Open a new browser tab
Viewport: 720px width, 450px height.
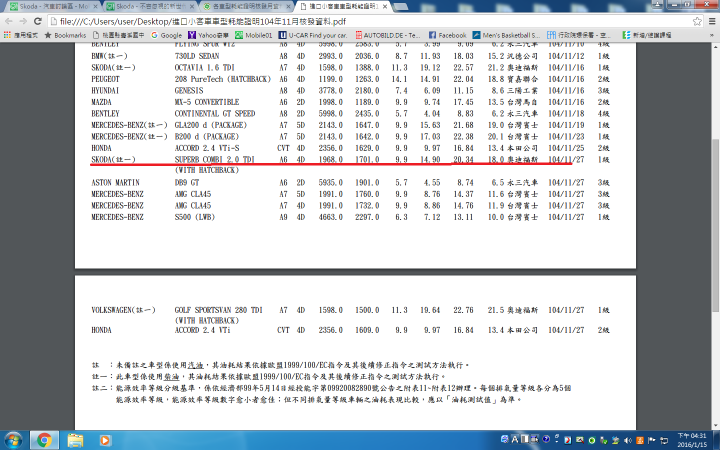(x=400, y=6)
